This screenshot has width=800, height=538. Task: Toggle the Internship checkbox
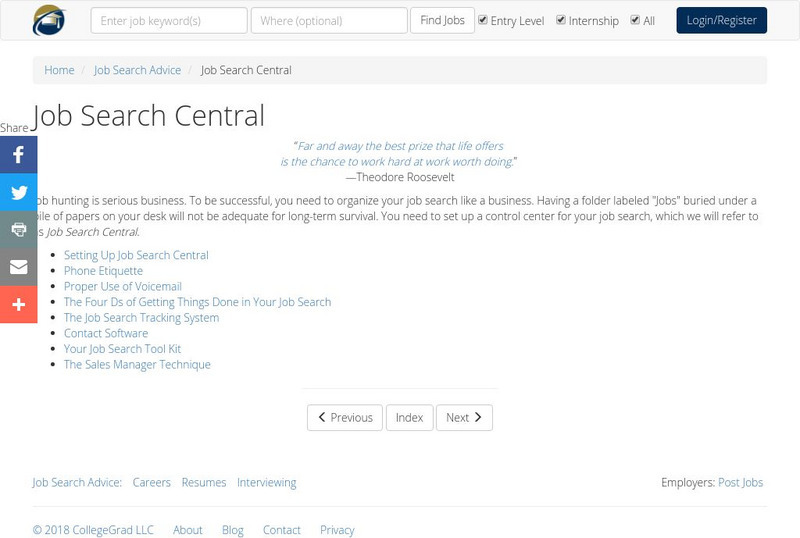561,20
